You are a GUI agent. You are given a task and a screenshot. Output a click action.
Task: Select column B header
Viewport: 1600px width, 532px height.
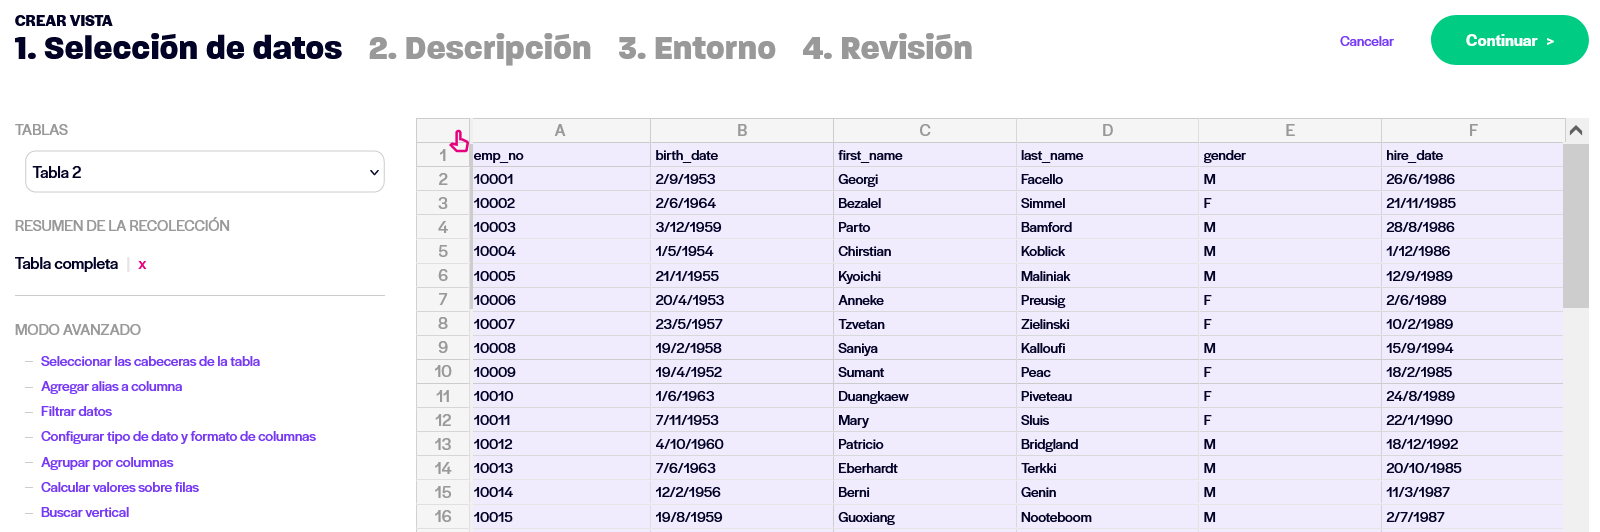pos(742,130)
